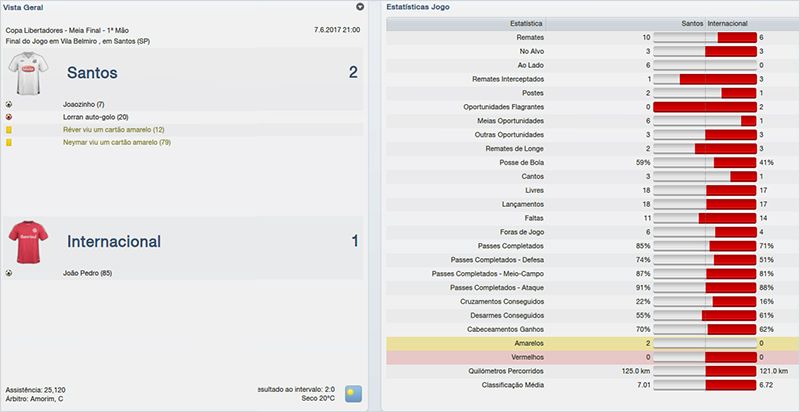Click the goal icon beside João Pedro (85)
800x412 pixels.
click(x=9, y=272)
